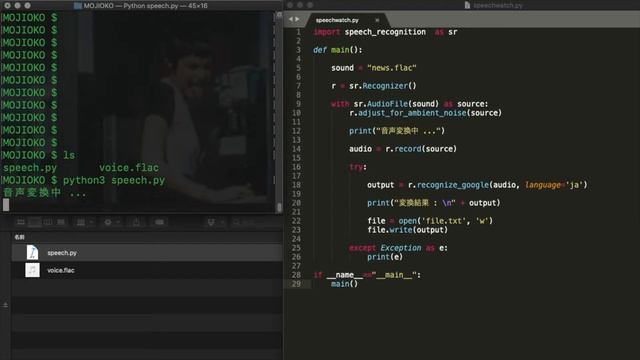The height and width of the screenshot is (360, 640).
Task: Click line number 29 in the gutter
Action: pos(297,284)
